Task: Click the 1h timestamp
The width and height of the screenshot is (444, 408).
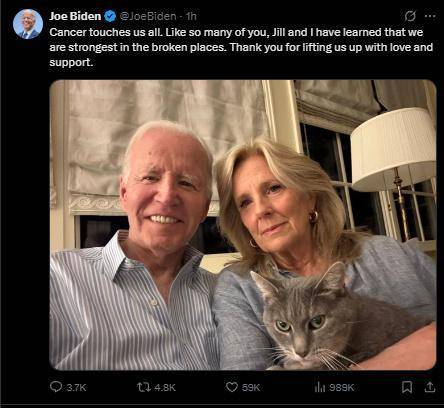Action: point(191,16)
